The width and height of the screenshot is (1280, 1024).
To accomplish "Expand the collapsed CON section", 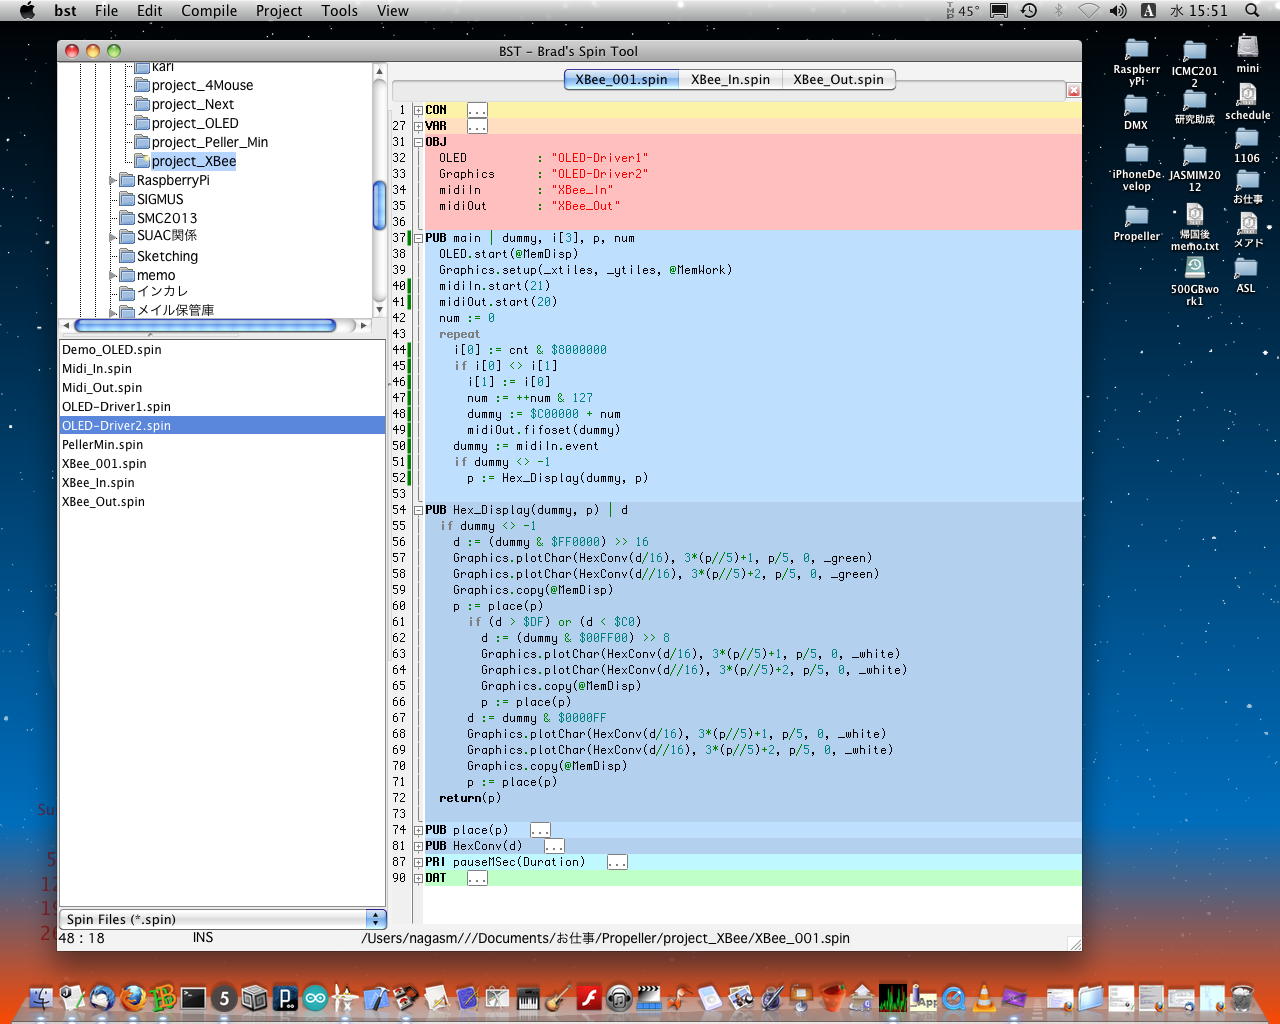I will point(418,110).
